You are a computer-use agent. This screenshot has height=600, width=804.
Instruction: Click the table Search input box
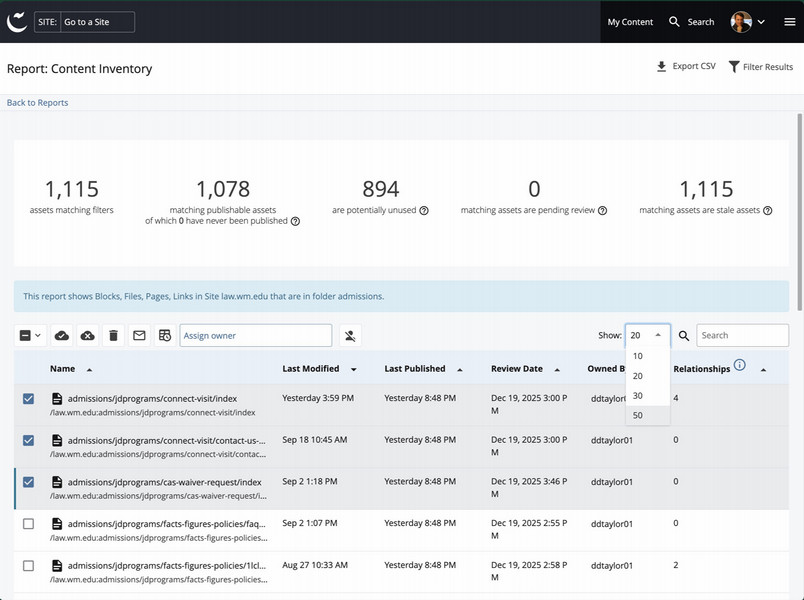(742, 335)
